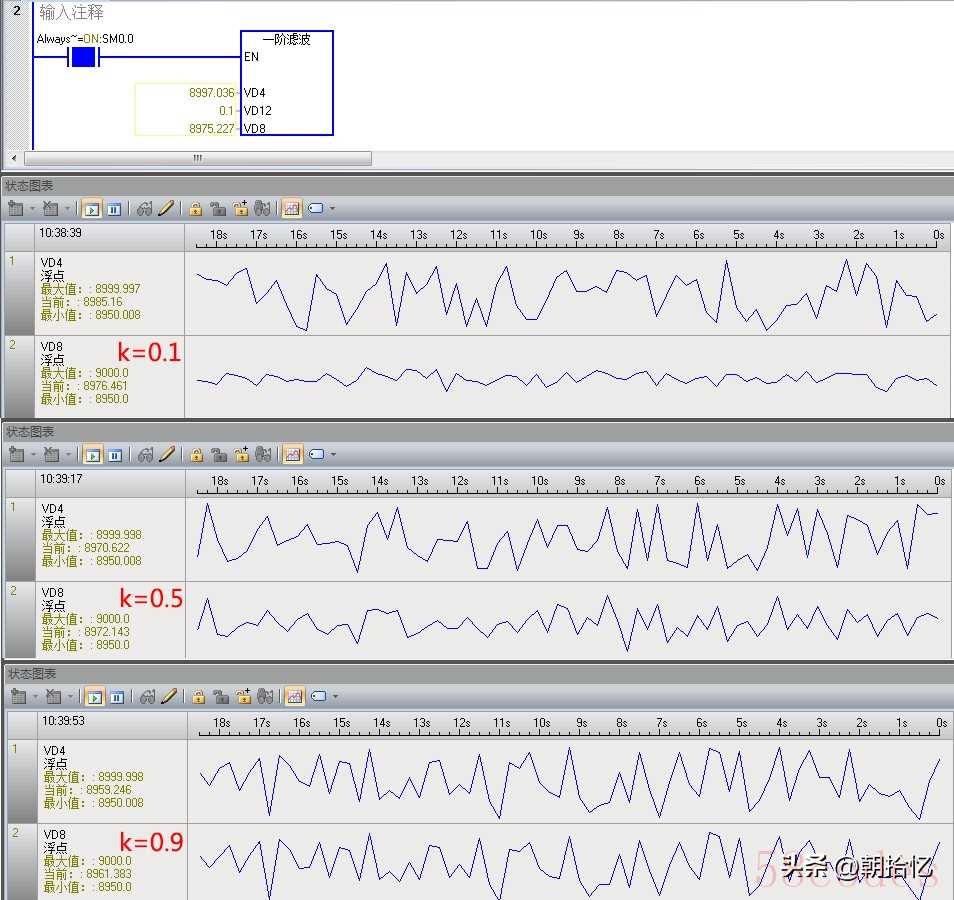The image size is (954, 900).
Task: Click the 8975.227 value at VD8 output
Action: [x=211, y=128]
